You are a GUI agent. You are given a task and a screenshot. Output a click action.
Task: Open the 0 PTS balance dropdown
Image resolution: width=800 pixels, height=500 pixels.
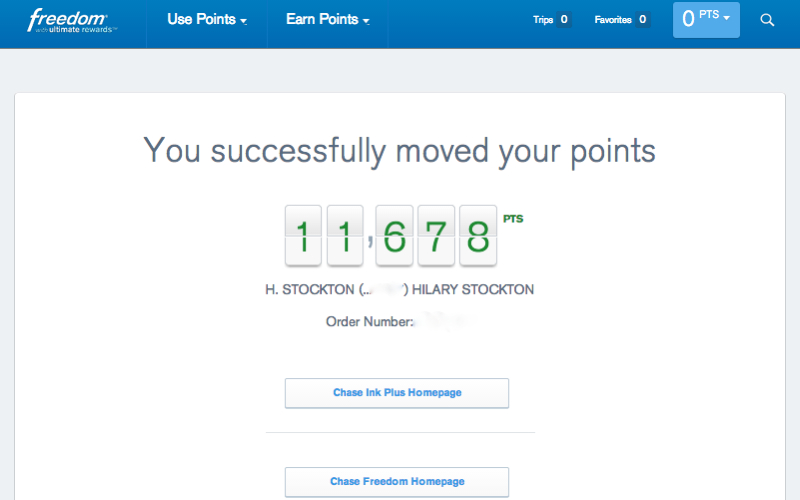click(706, 19)
